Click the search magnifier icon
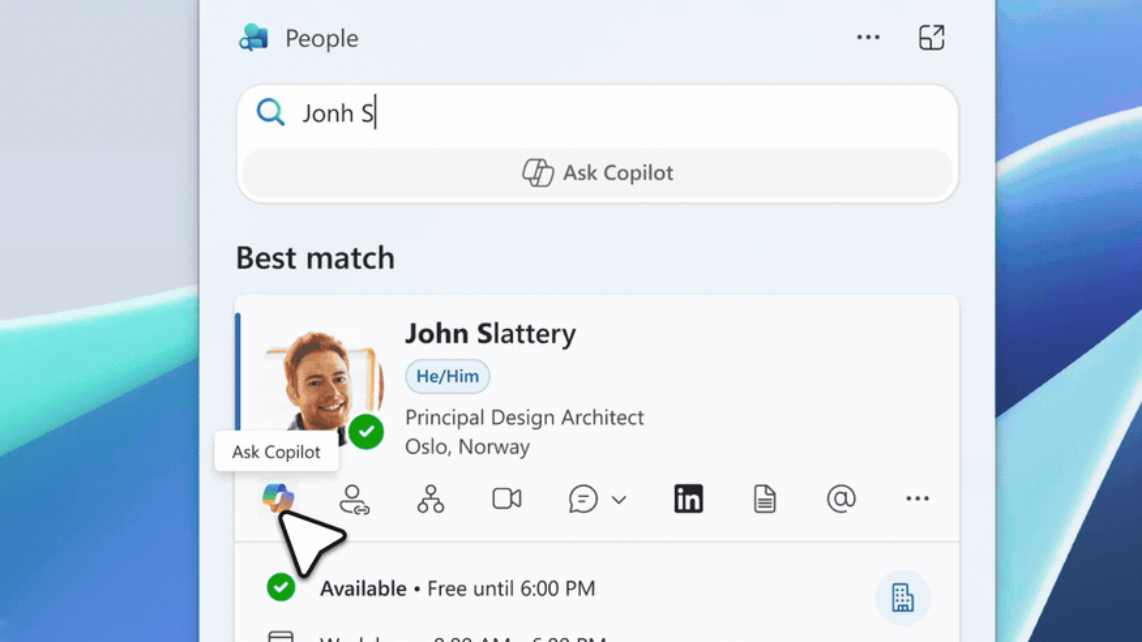 pyautogui.click(x=270, y=112)
